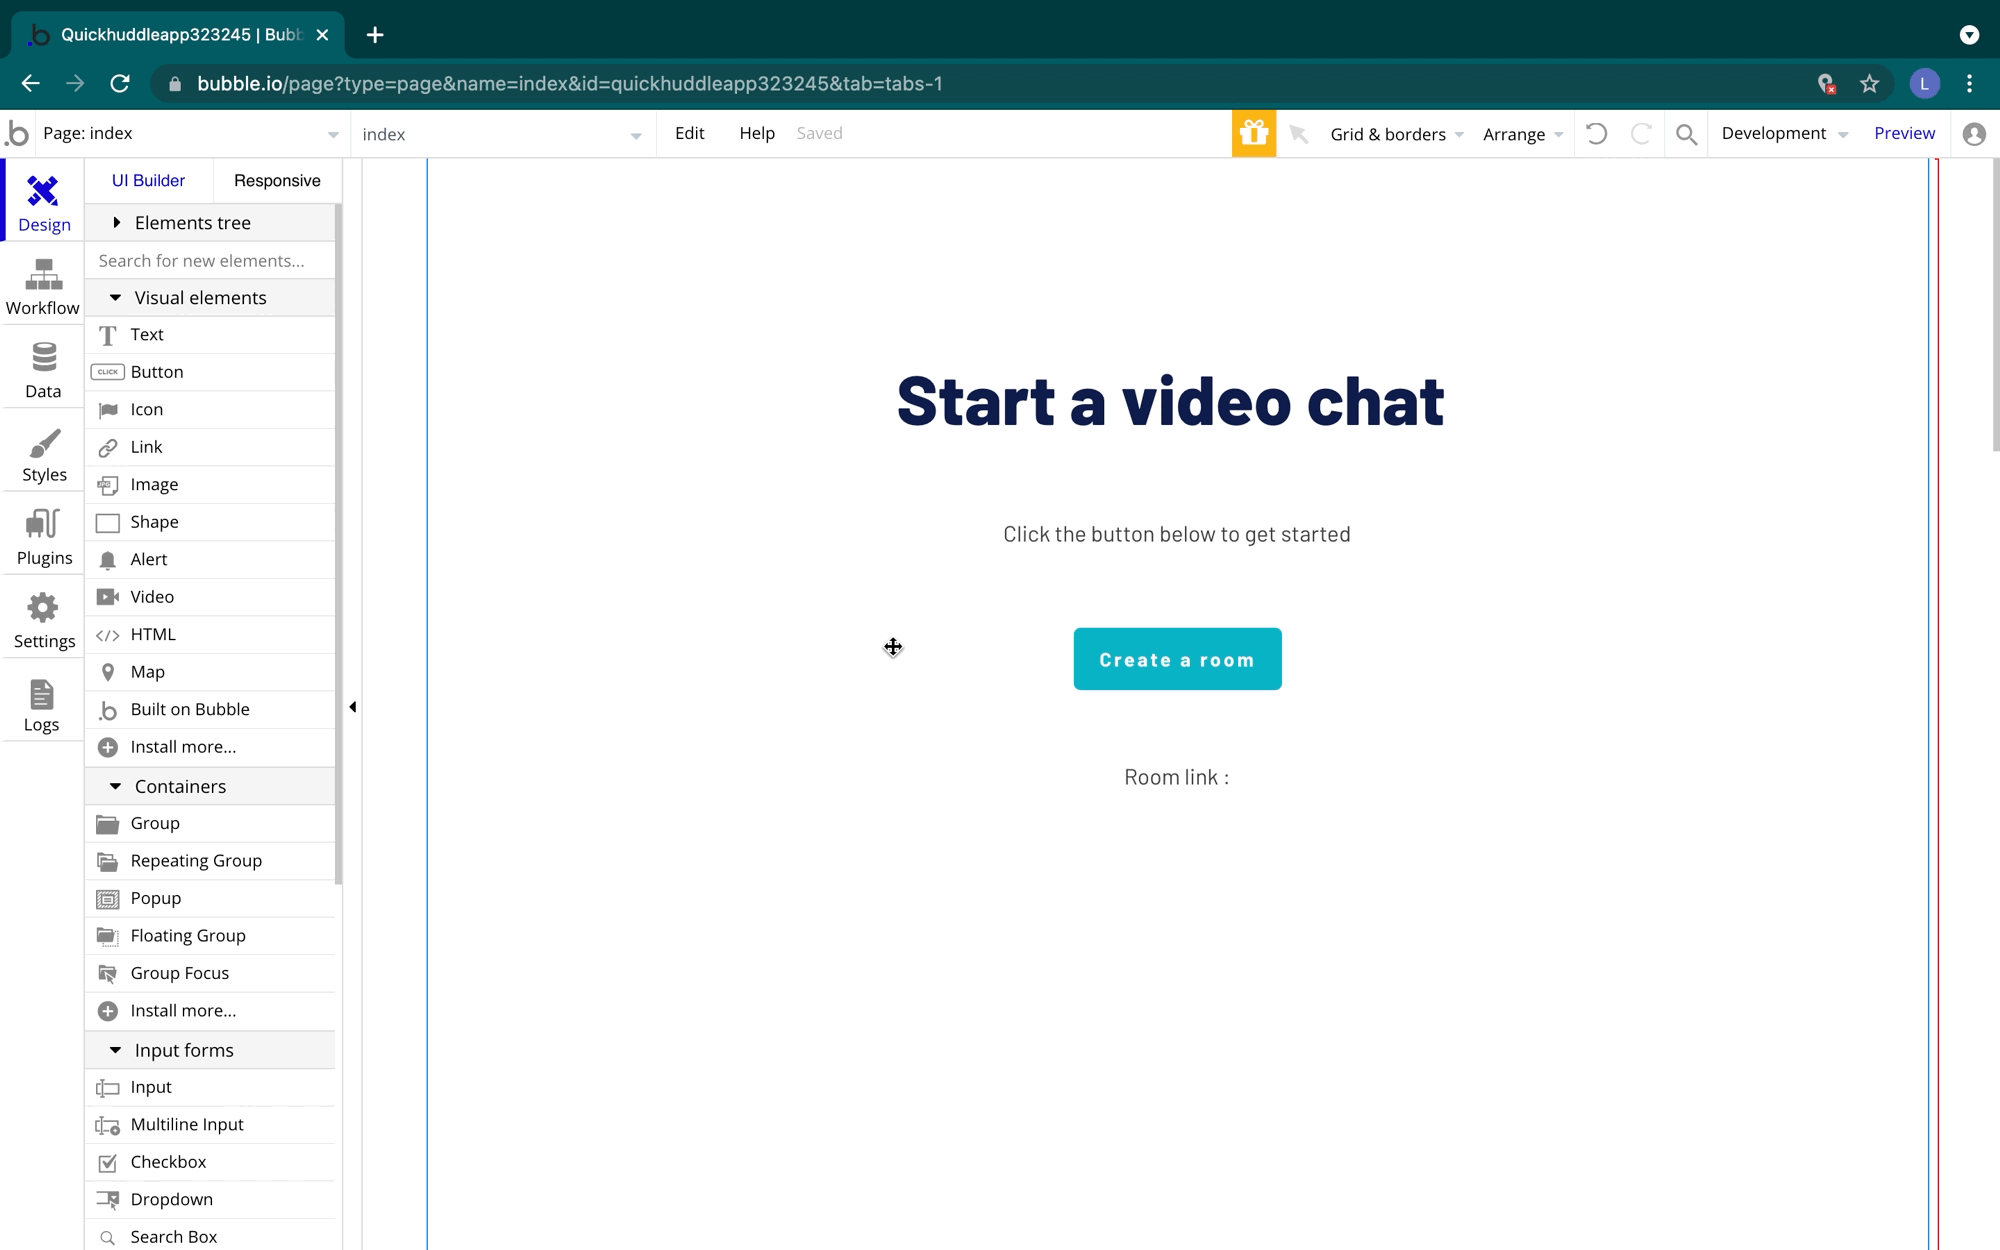This screenshot has height=1250, width=2000.
Task: Open the Edit menu
Action: 690,134
